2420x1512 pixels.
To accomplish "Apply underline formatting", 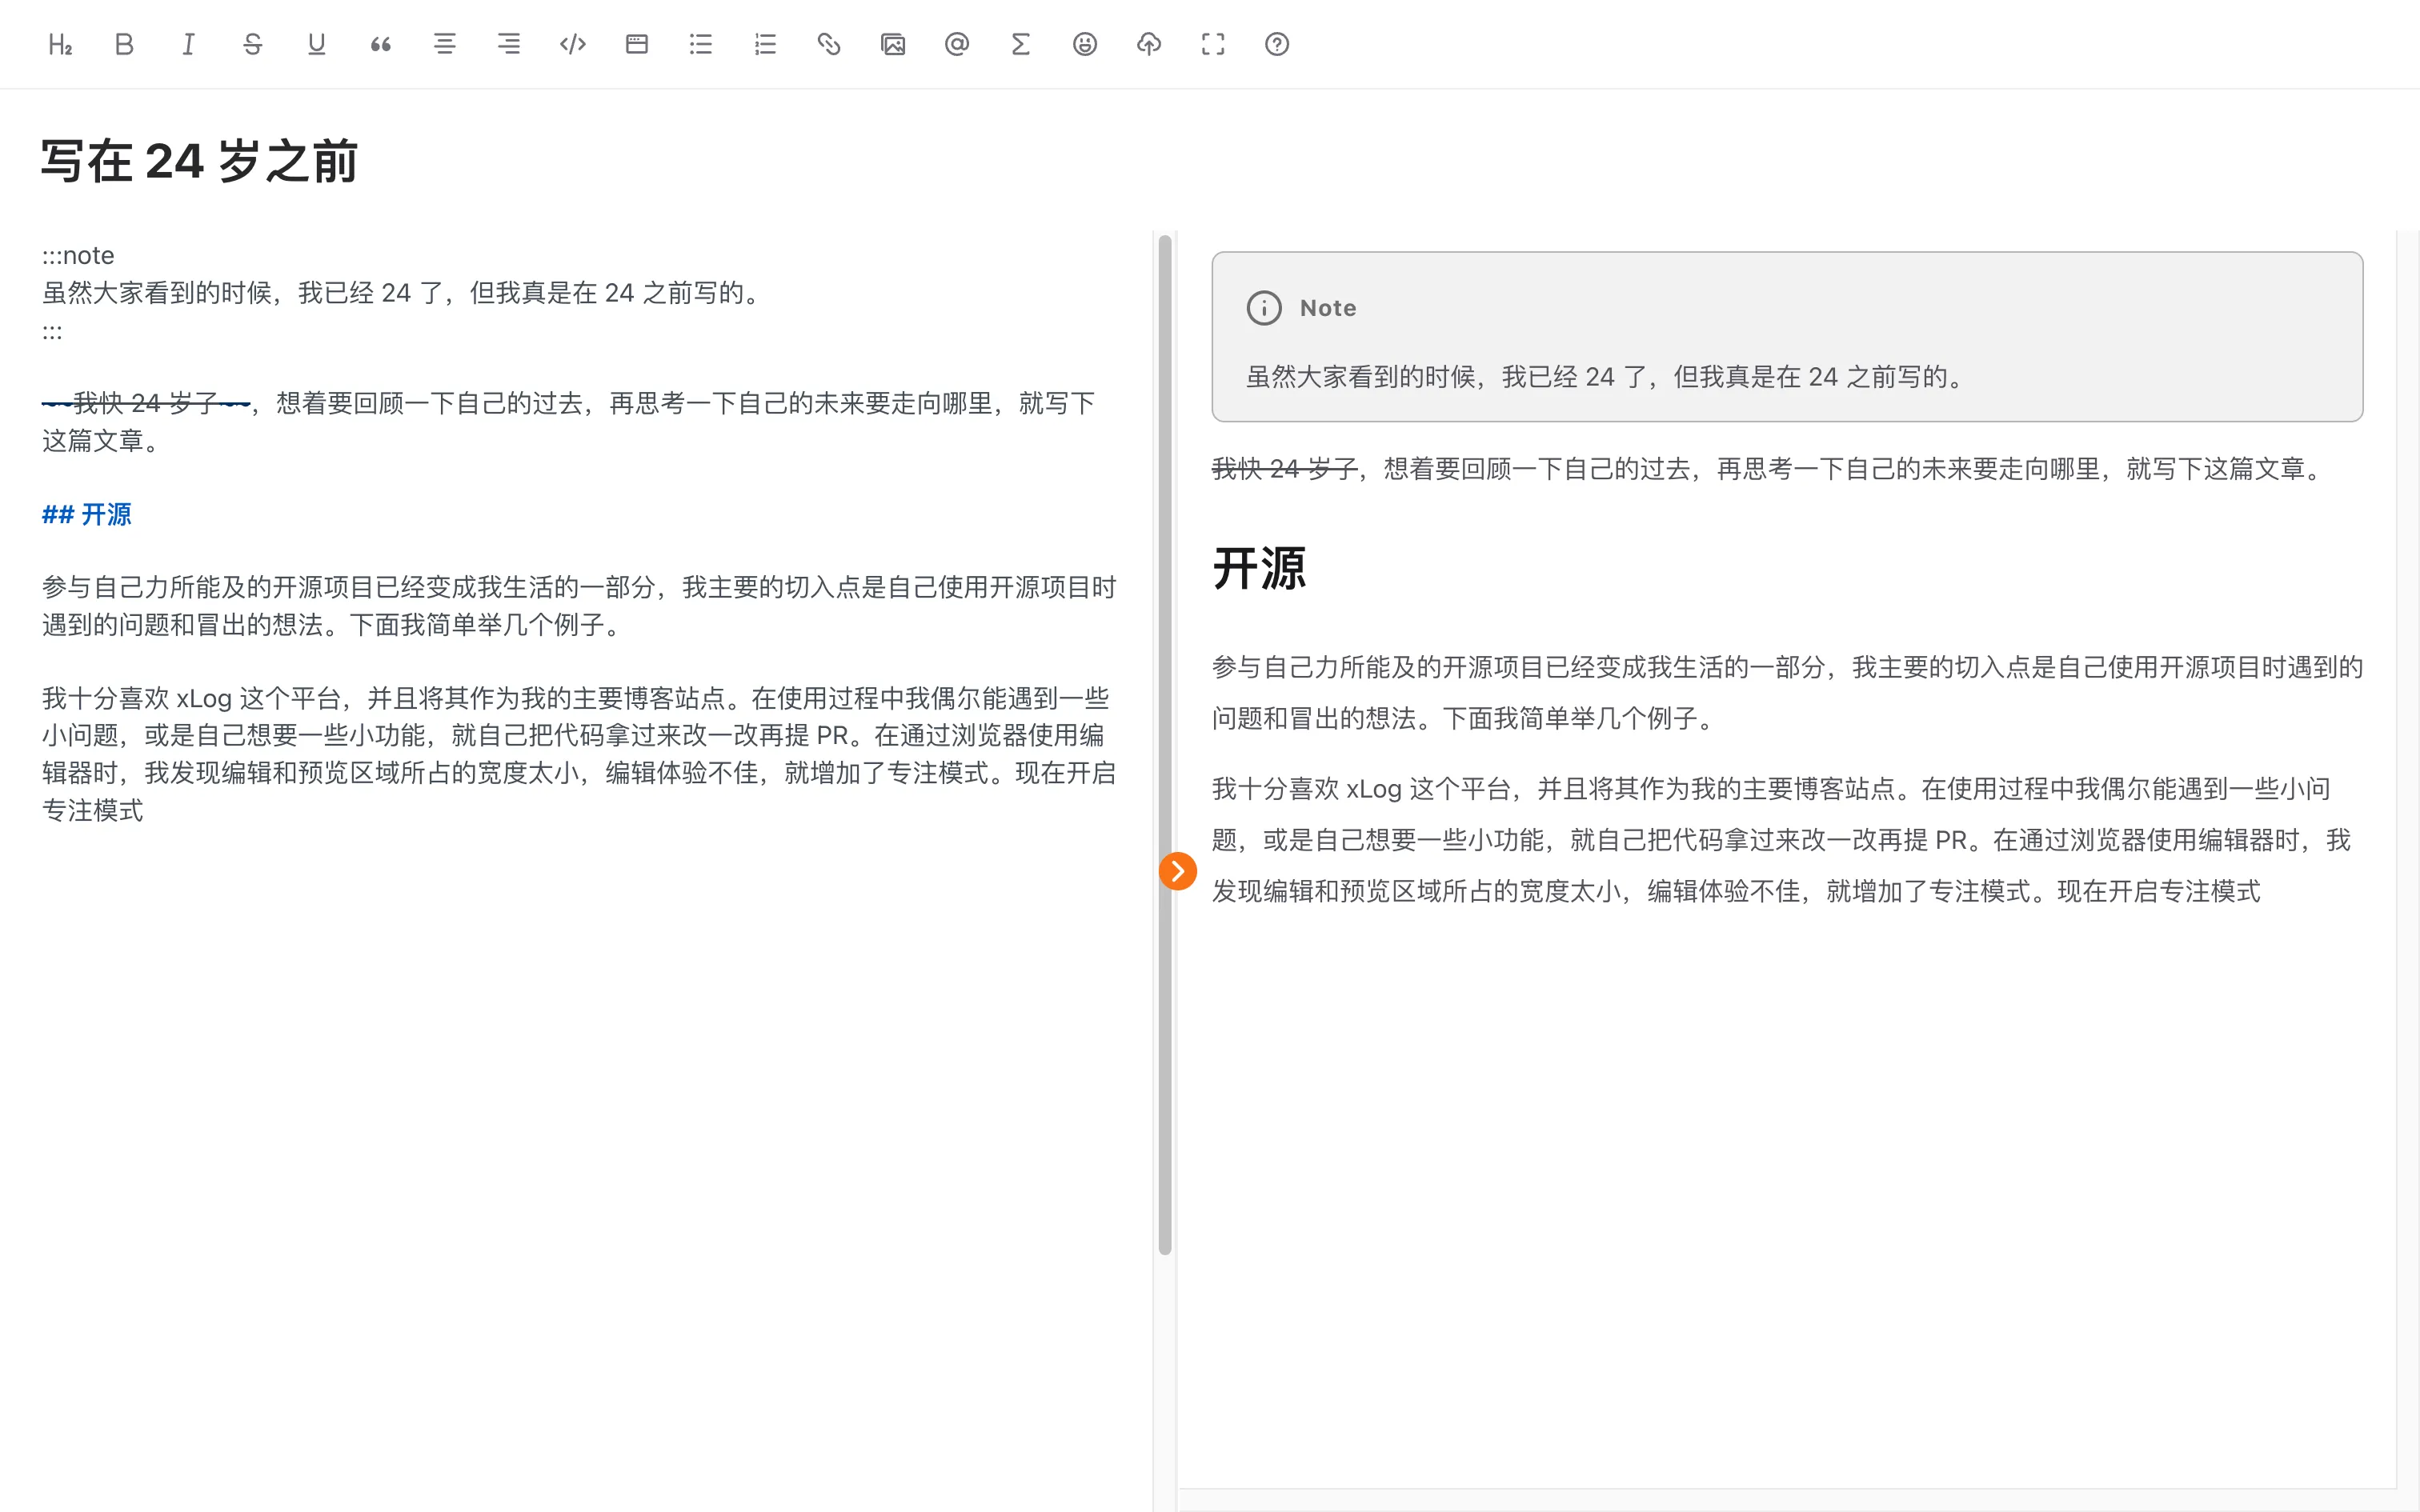I will click(x=316, y=44).
